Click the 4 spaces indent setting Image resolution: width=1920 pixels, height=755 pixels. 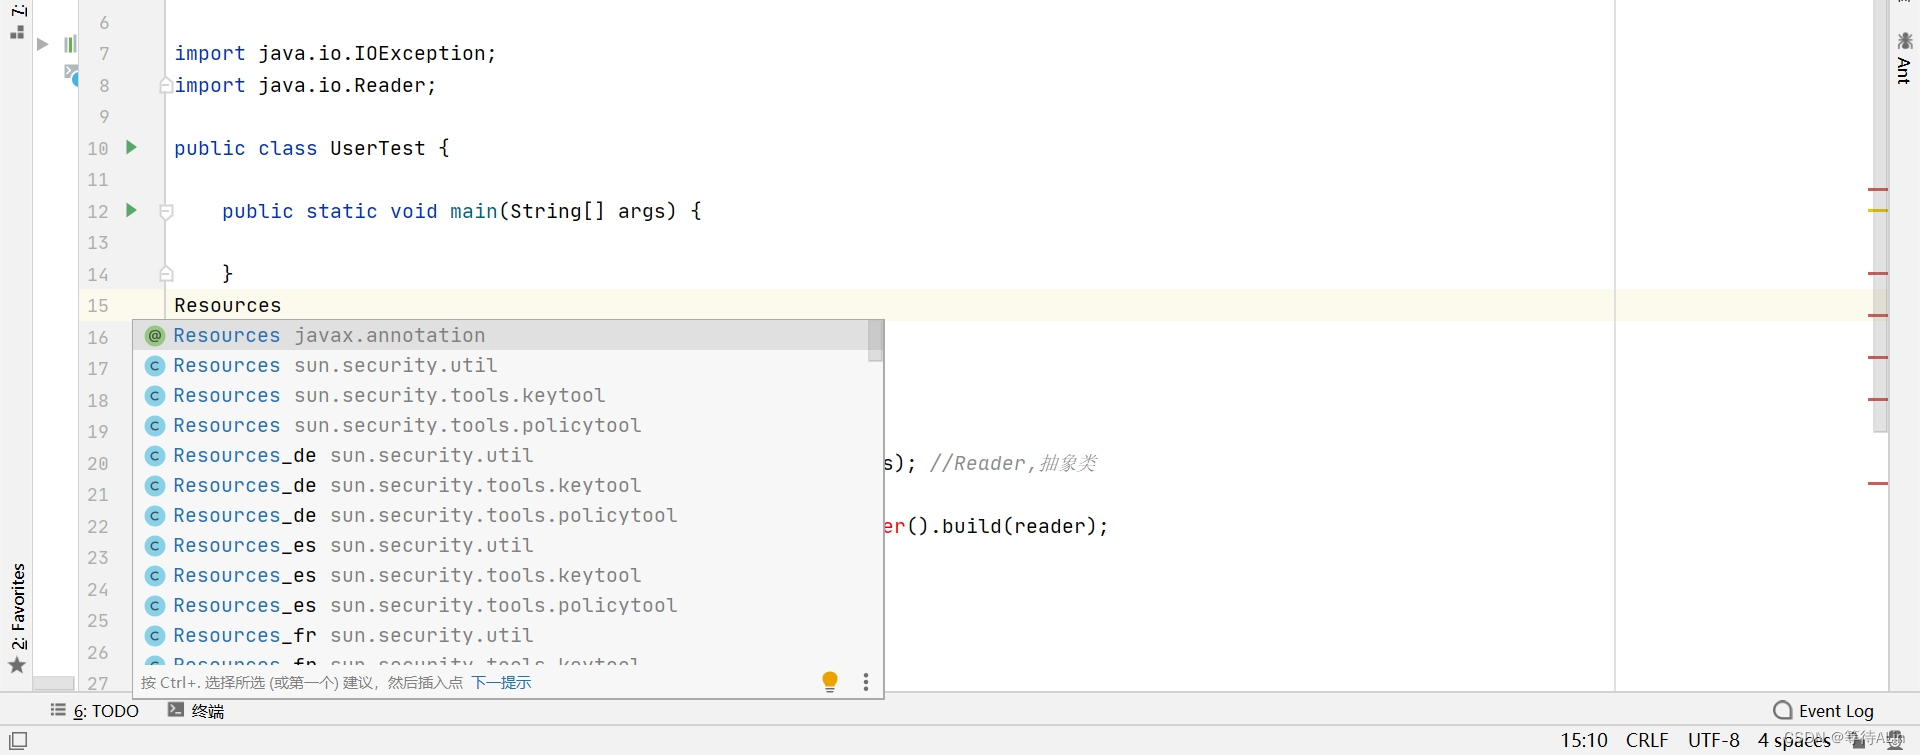coord(1794,741)
